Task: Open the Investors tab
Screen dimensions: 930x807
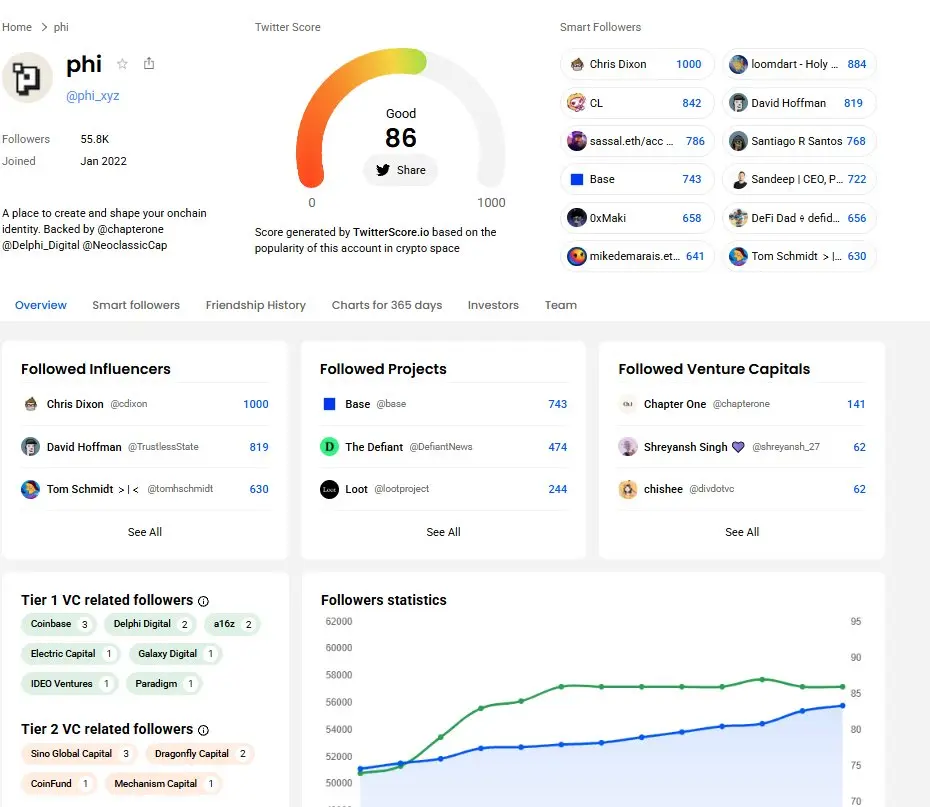Action: pos(493,305)
